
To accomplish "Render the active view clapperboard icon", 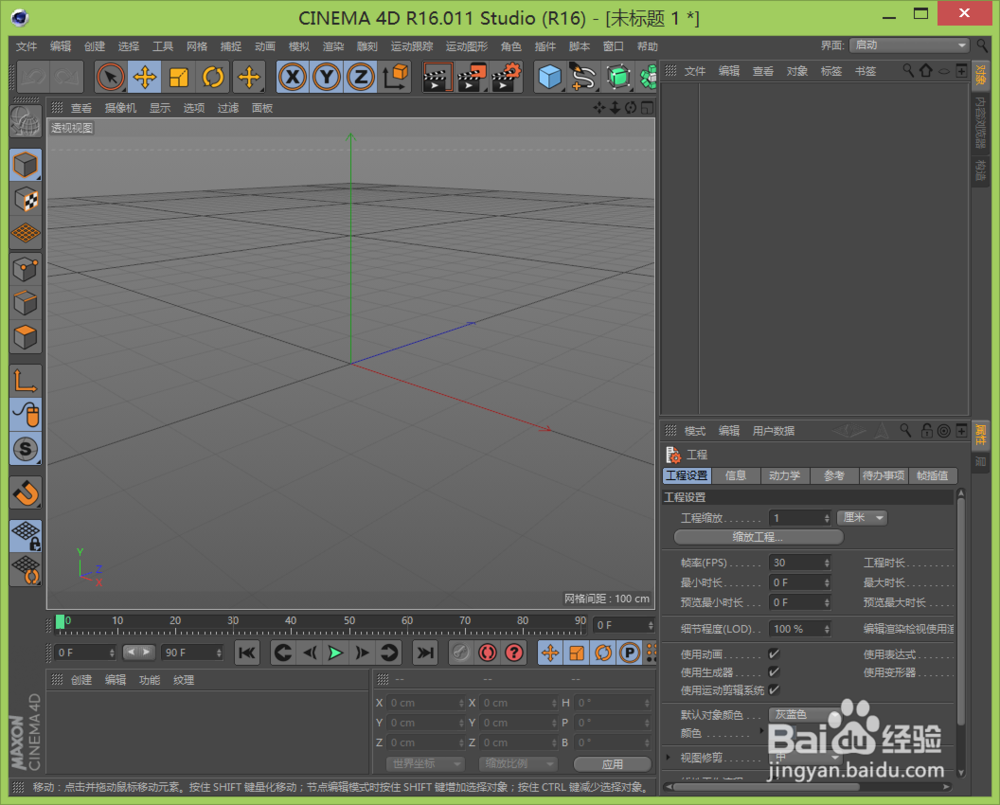I will (438, 77).
